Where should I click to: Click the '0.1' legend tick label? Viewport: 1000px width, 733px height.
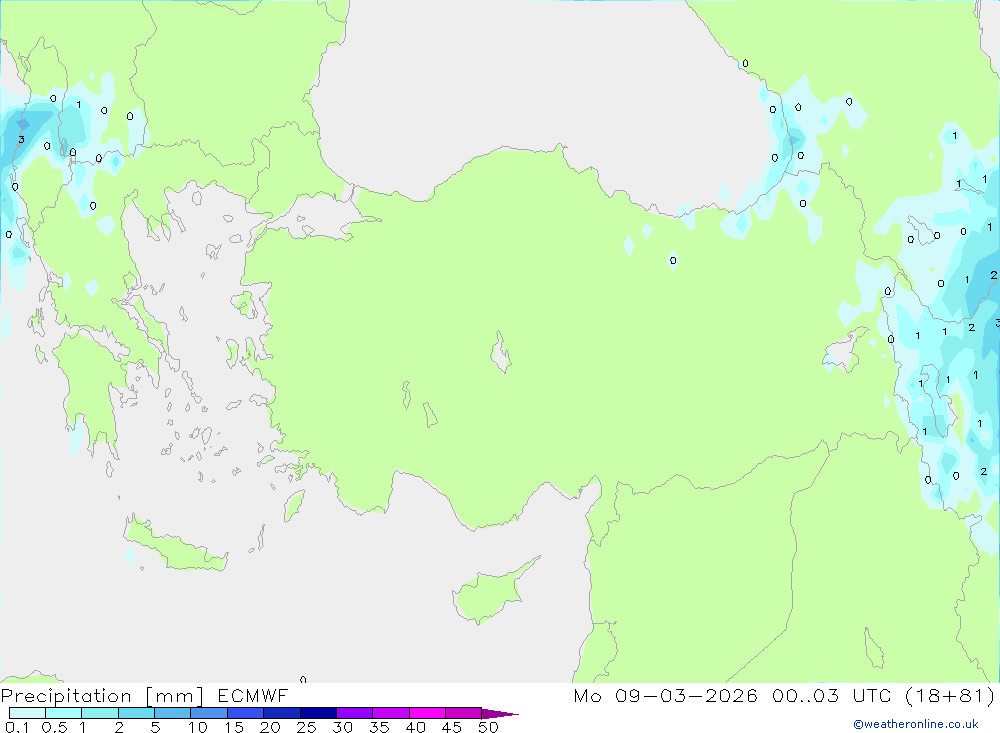(17, 727)
